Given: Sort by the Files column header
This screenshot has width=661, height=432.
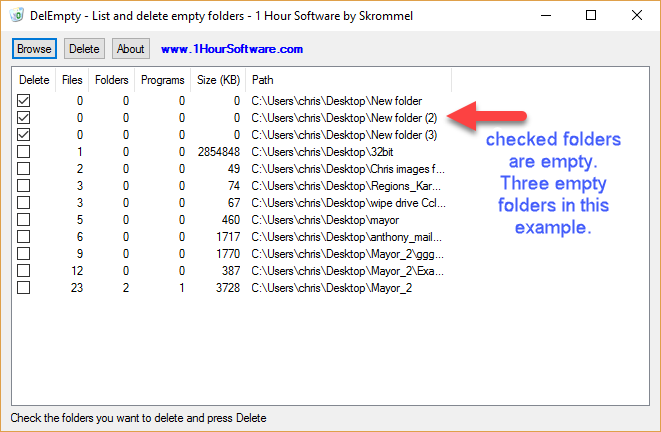Looking at the screenshot, I should (72, 80).
